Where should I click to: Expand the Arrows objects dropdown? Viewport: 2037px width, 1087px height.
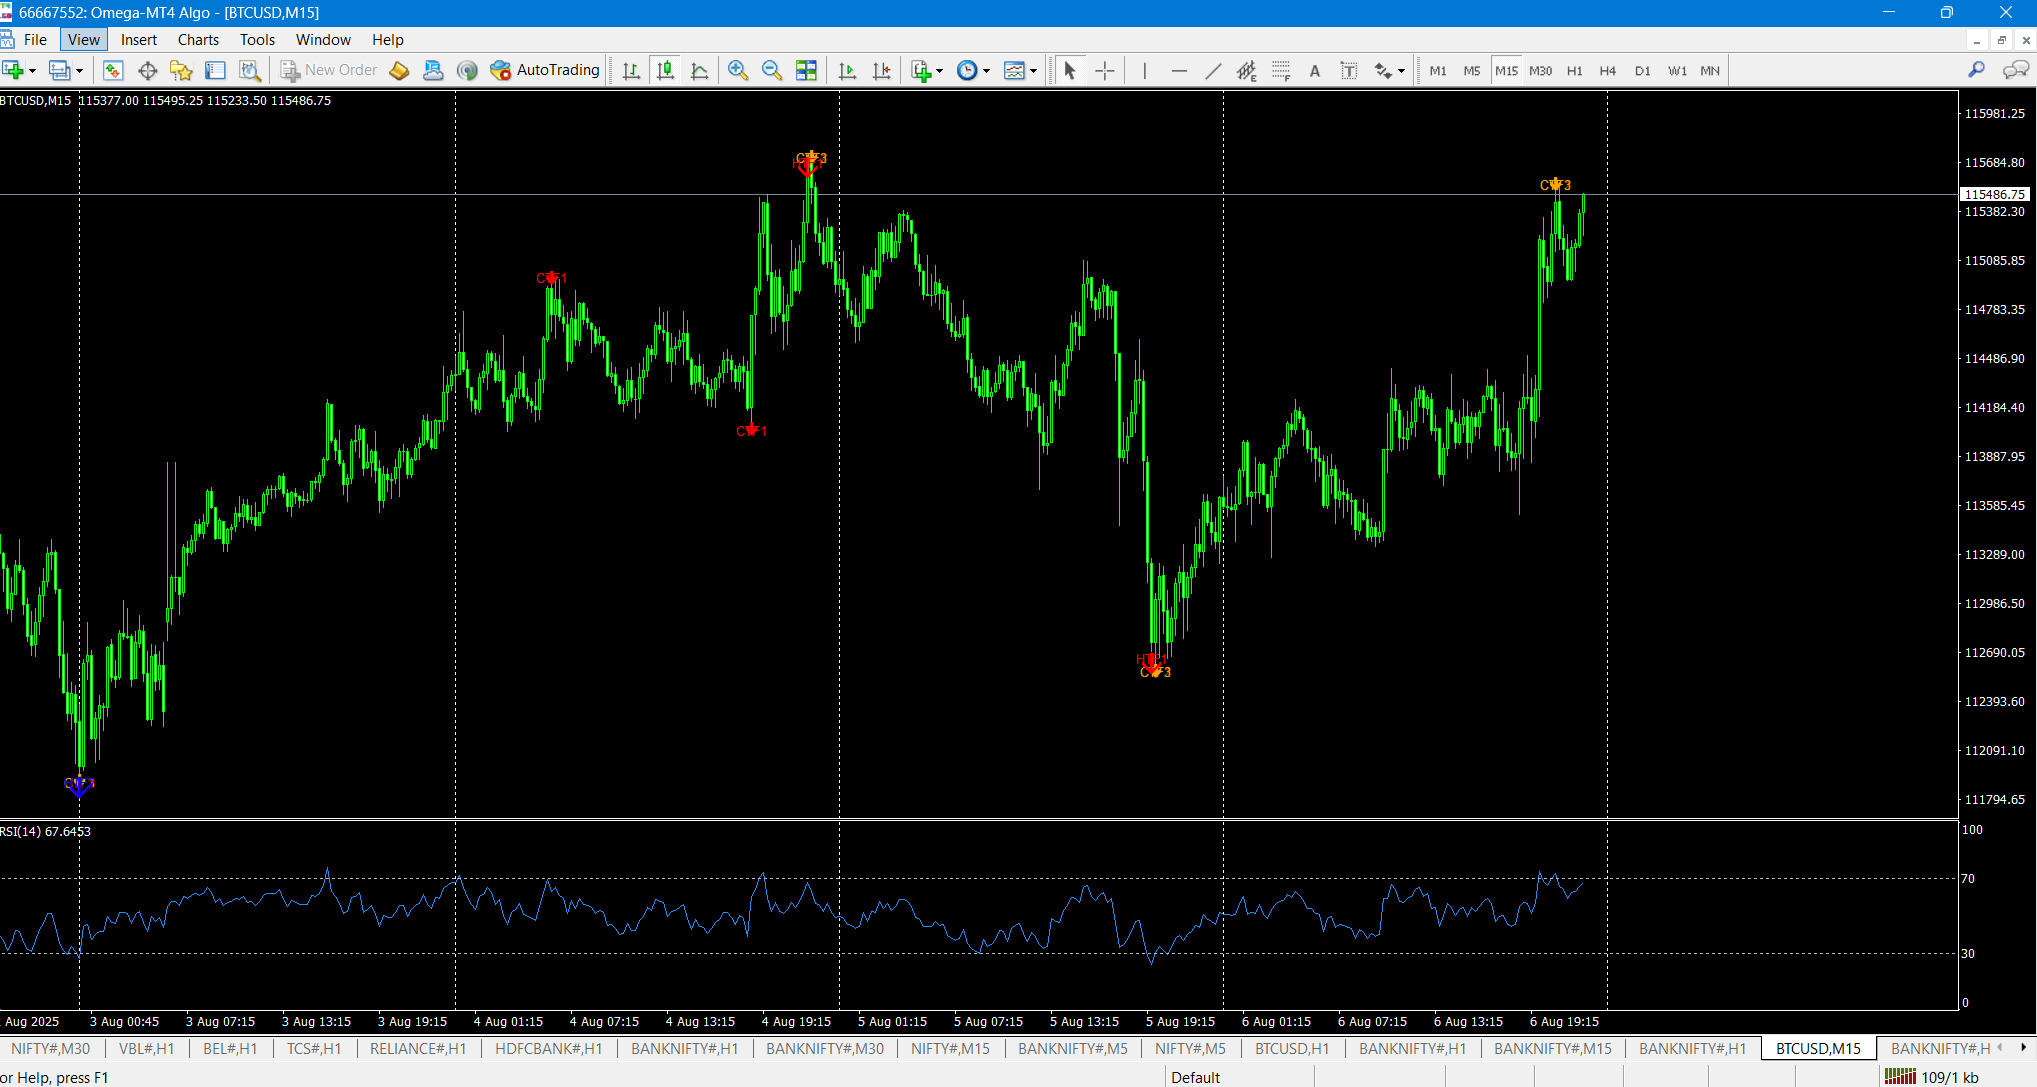(1401, 71)
